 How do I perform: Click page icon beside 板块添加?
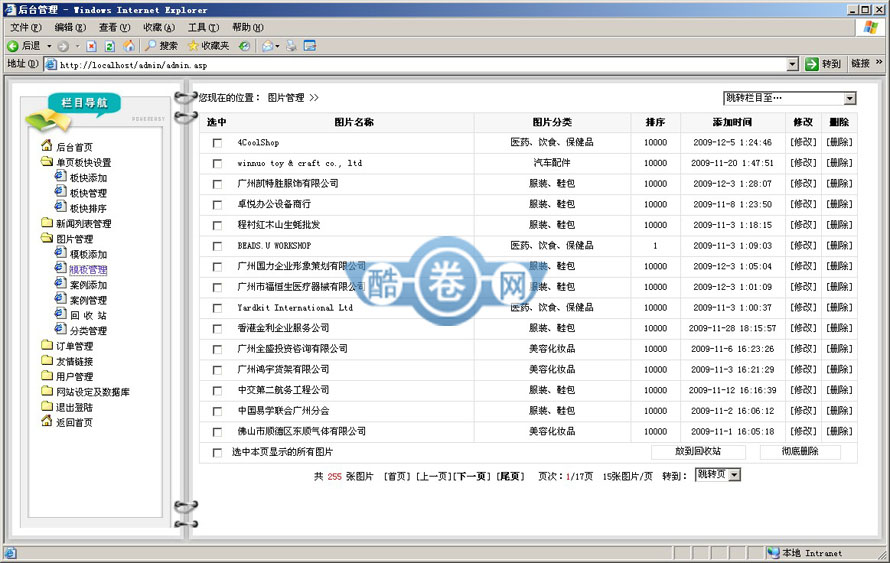[60, 177]
